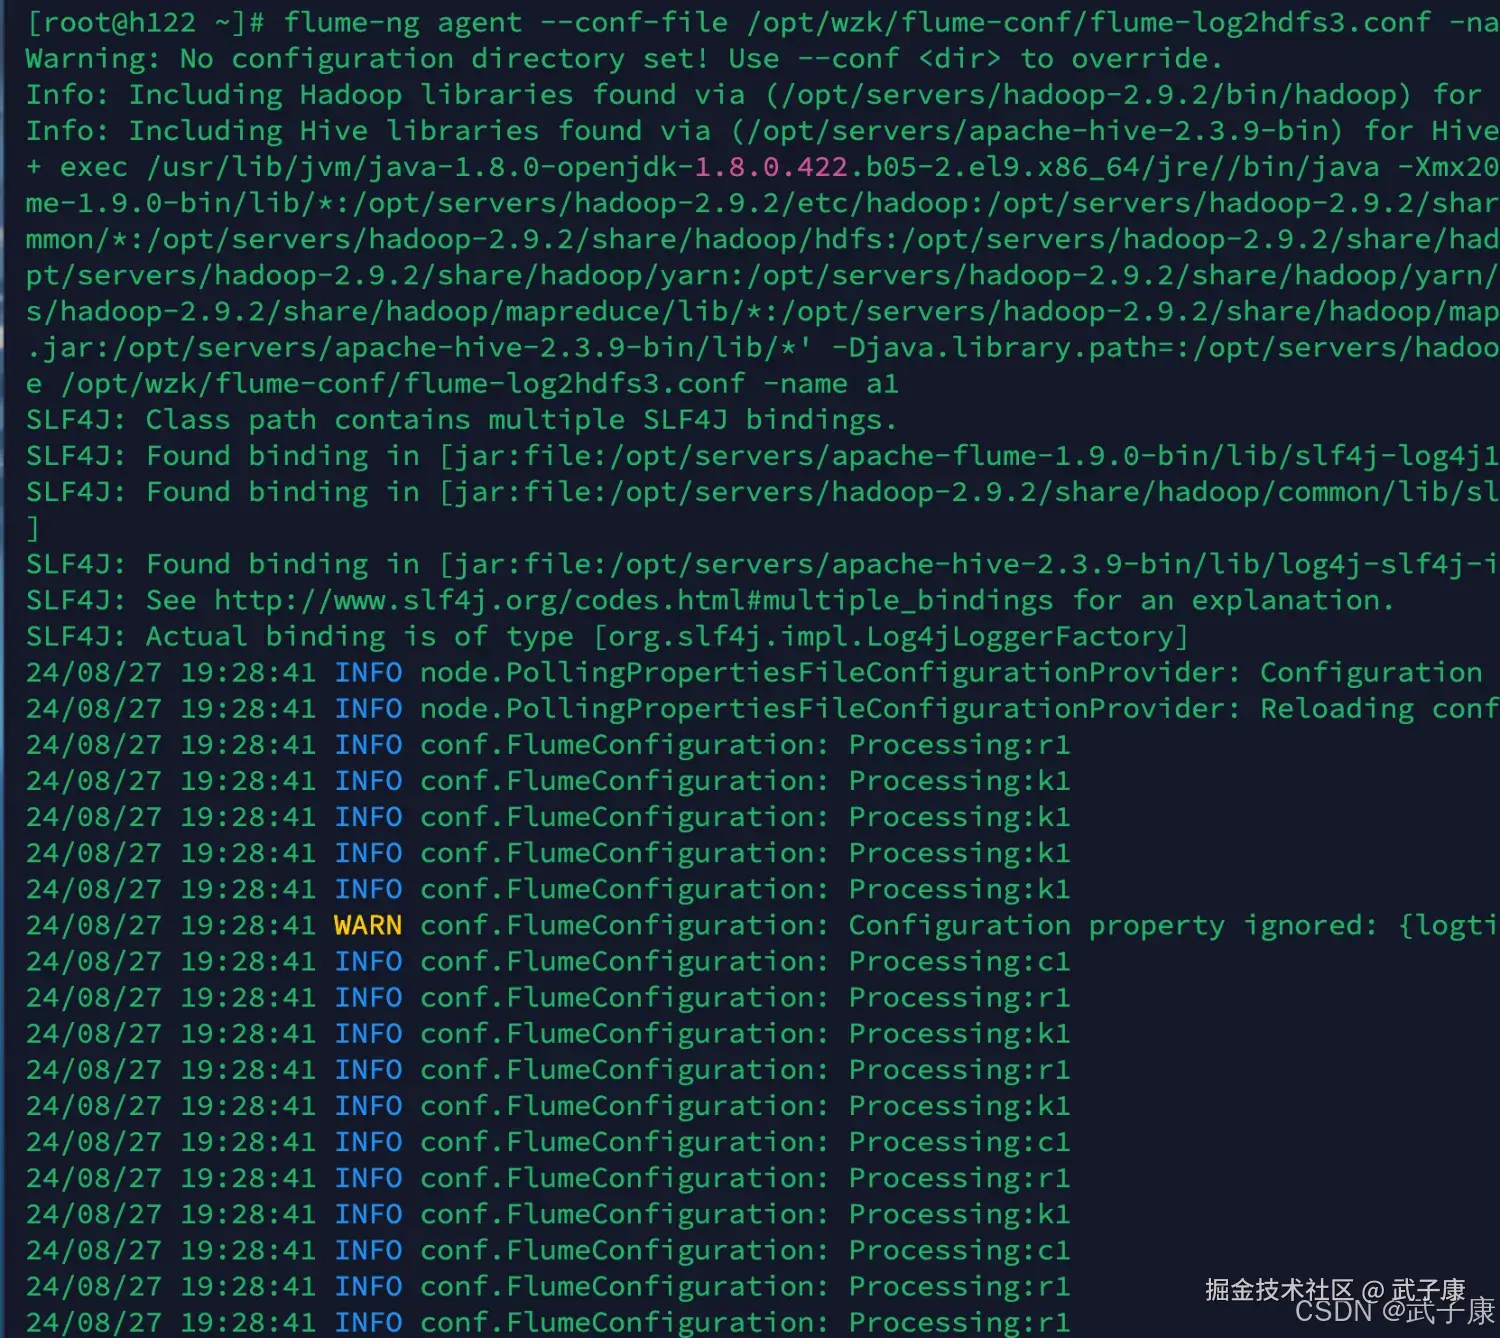Click the '+ exec /usr/lib/jvm/java' command start
1500x1338 pixels.
click(232, 166)
